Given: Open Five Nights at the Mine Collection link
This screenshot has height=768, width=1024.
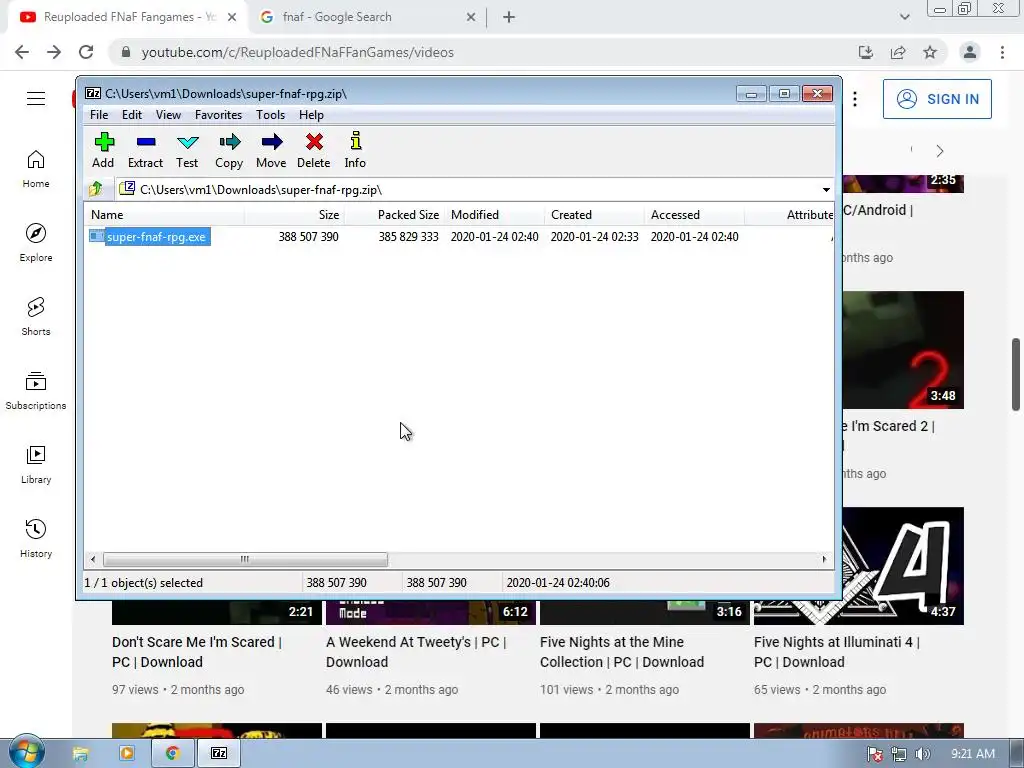Looking at the screenshot, I should [622, 652].
